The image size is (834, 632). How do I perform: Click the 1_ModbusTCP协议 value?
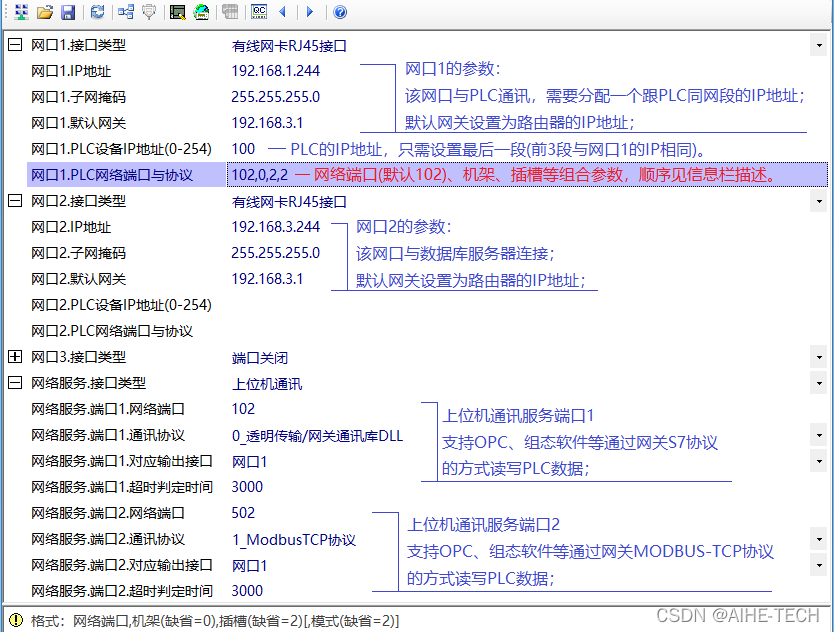click(x=294, y=540)
